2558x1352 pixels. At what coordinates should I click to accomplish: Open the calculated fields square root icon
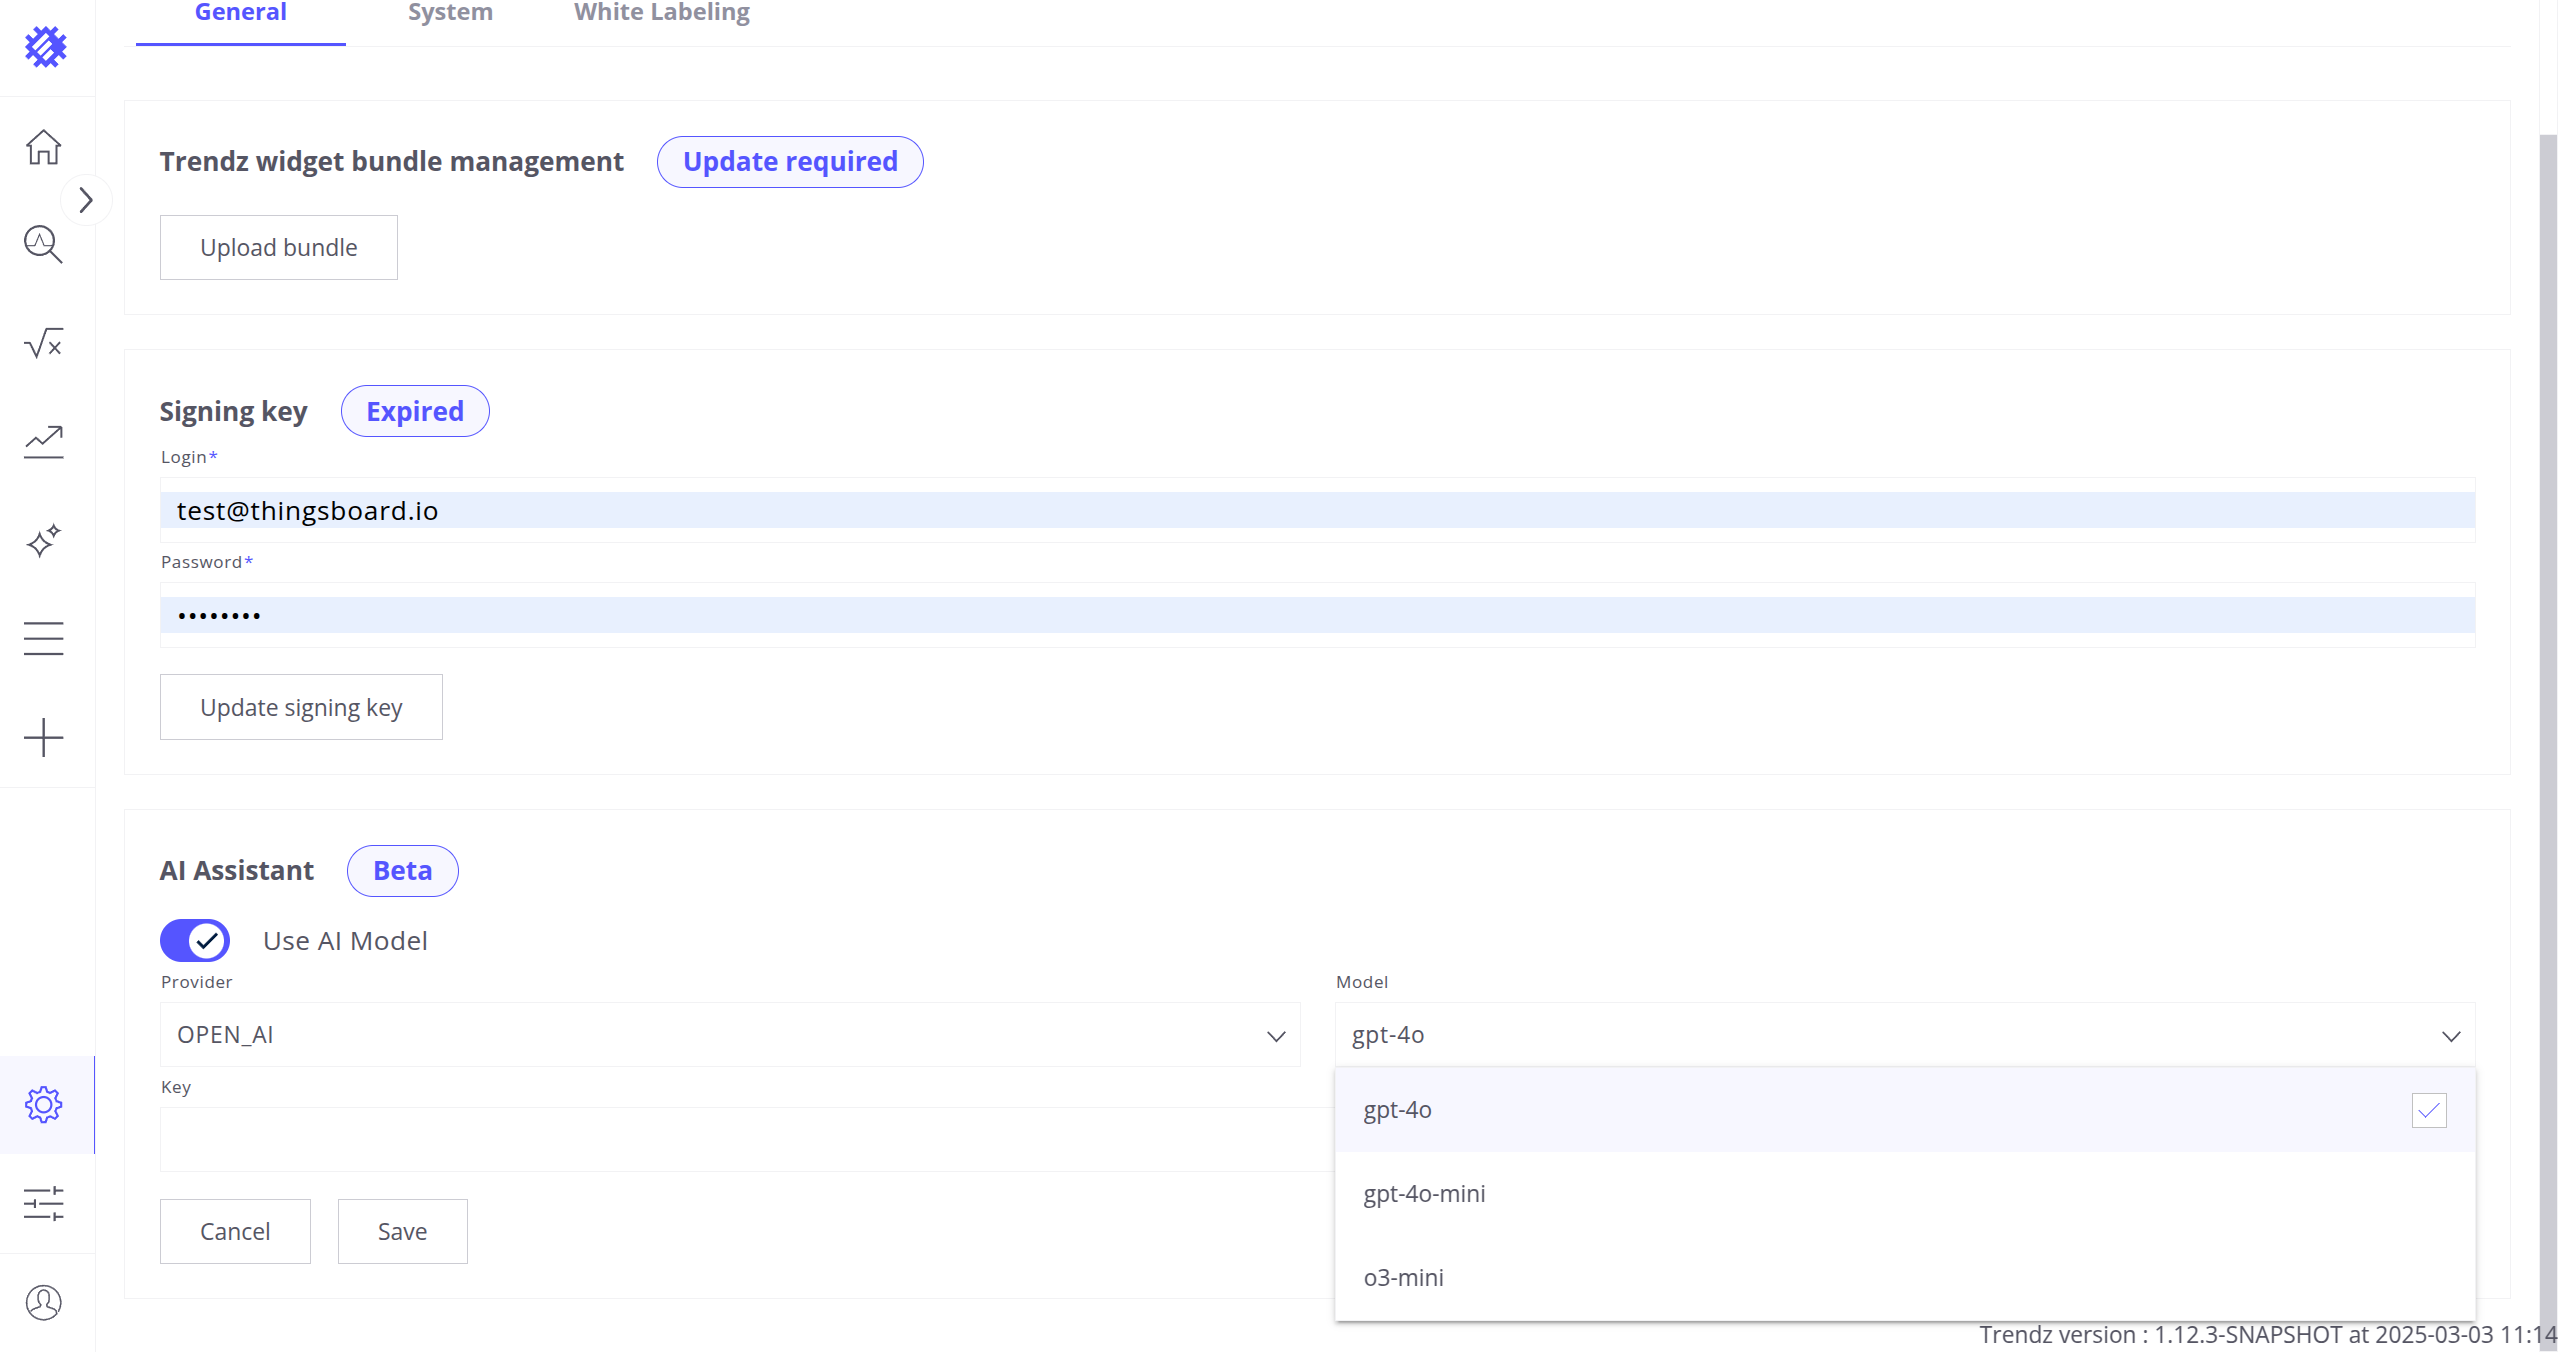click(x=43, y=344)
